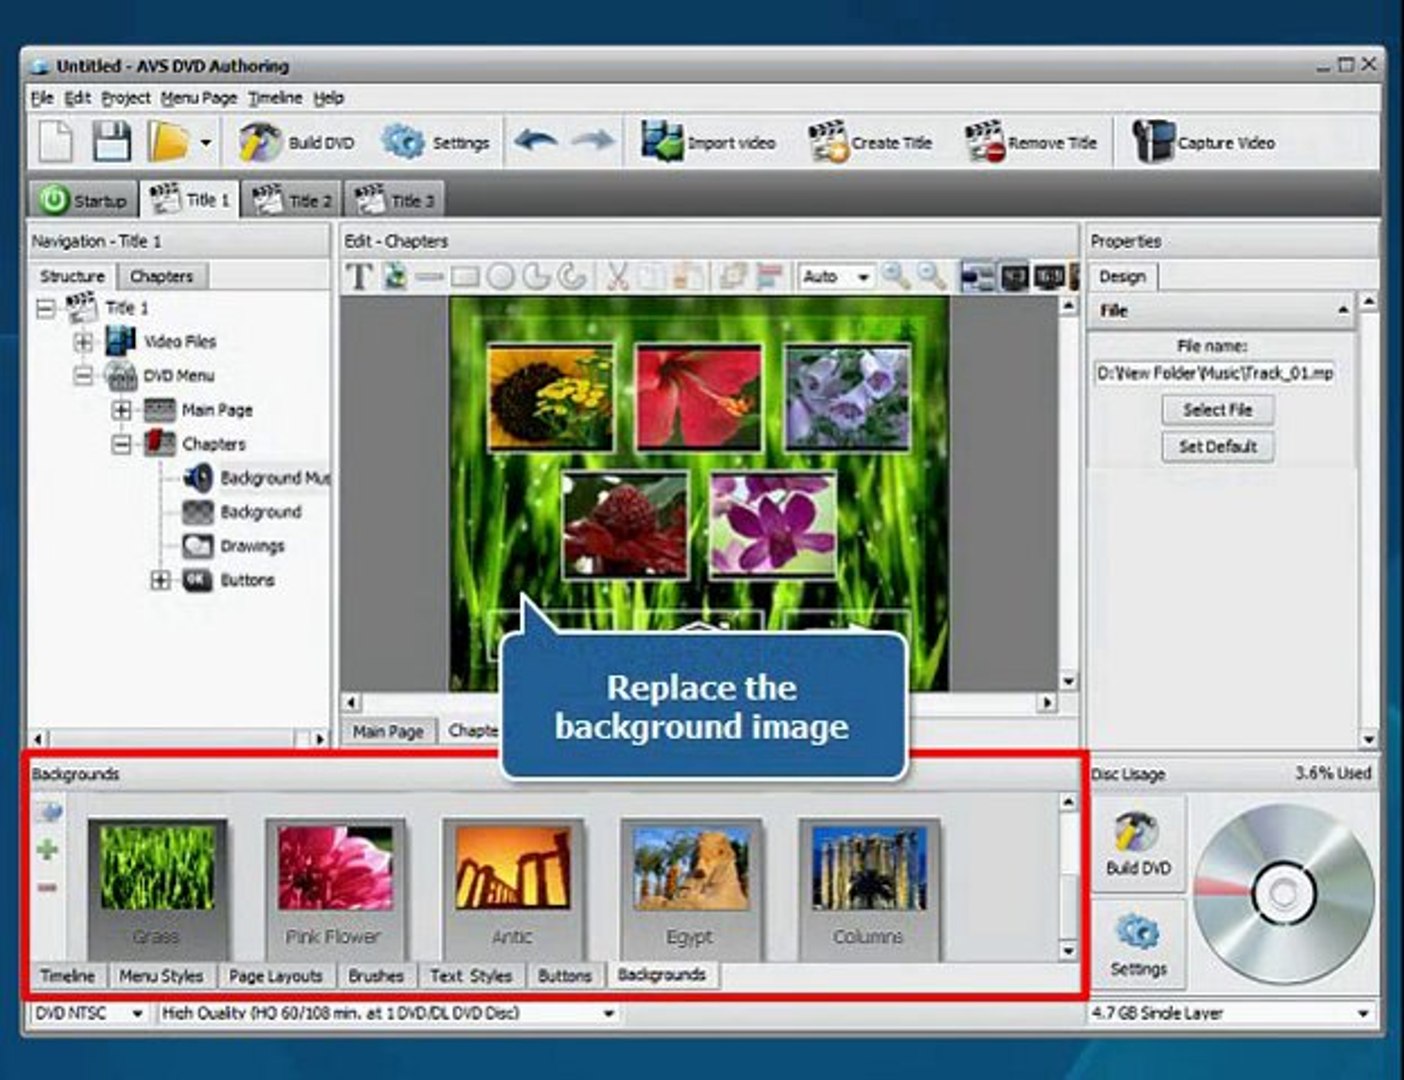Open the Menu Page menu
Screen dimensions: 1404x1080
tap(199, 97)
